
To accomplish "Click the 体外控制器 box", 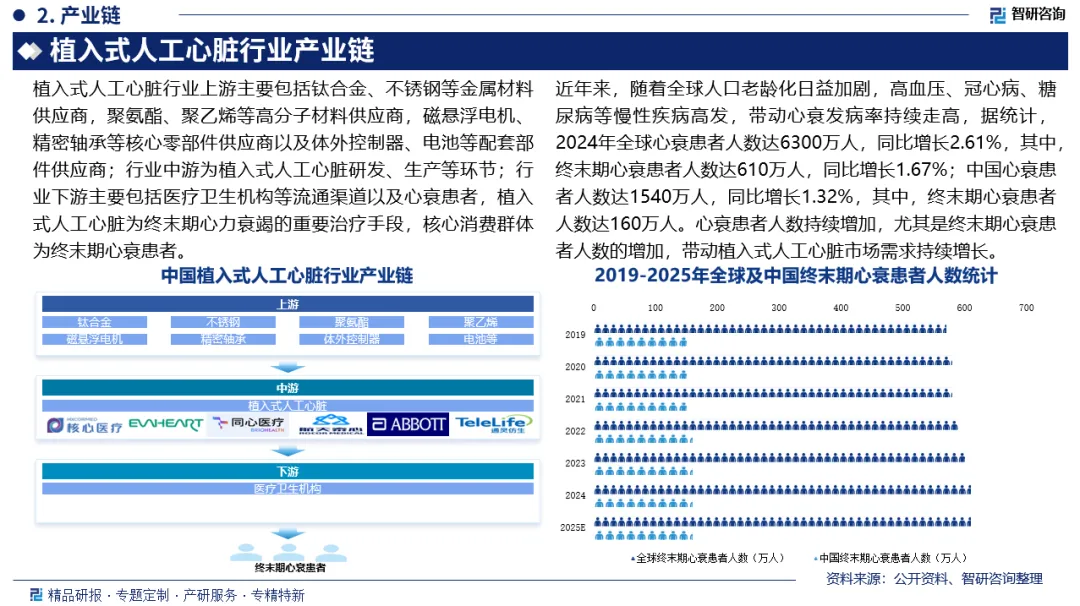I will (351, 339).
